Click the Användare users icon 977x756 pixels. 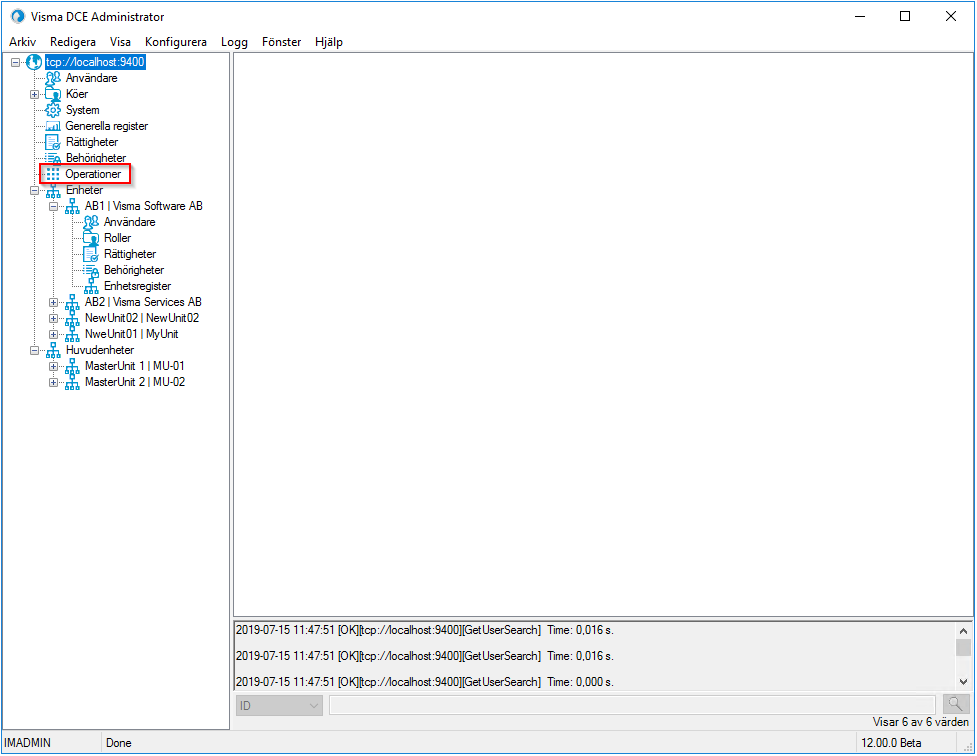tap(52, 78)
